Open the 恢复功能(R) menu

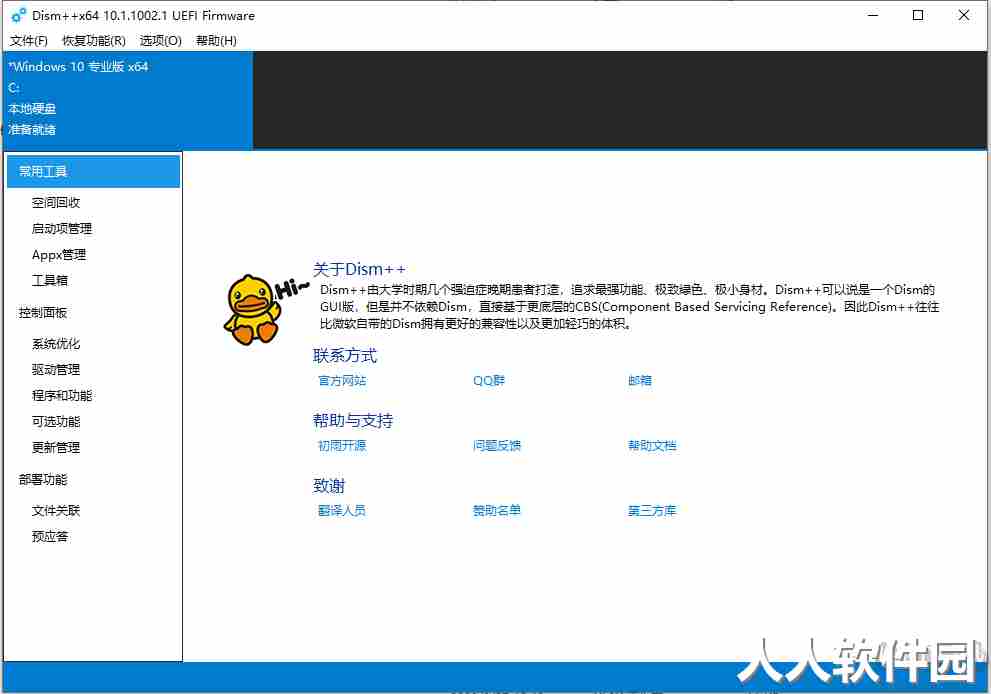coord(94,40)
